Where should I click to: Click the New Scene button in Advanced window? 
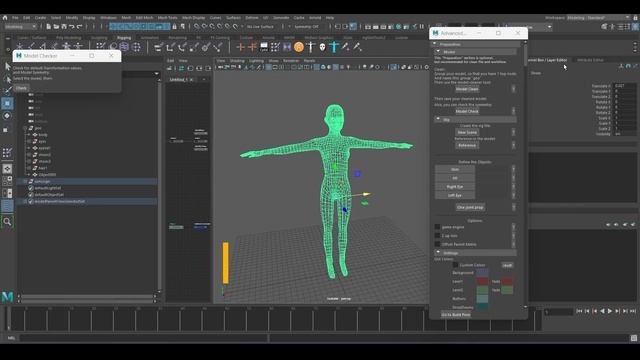(467, 132)
